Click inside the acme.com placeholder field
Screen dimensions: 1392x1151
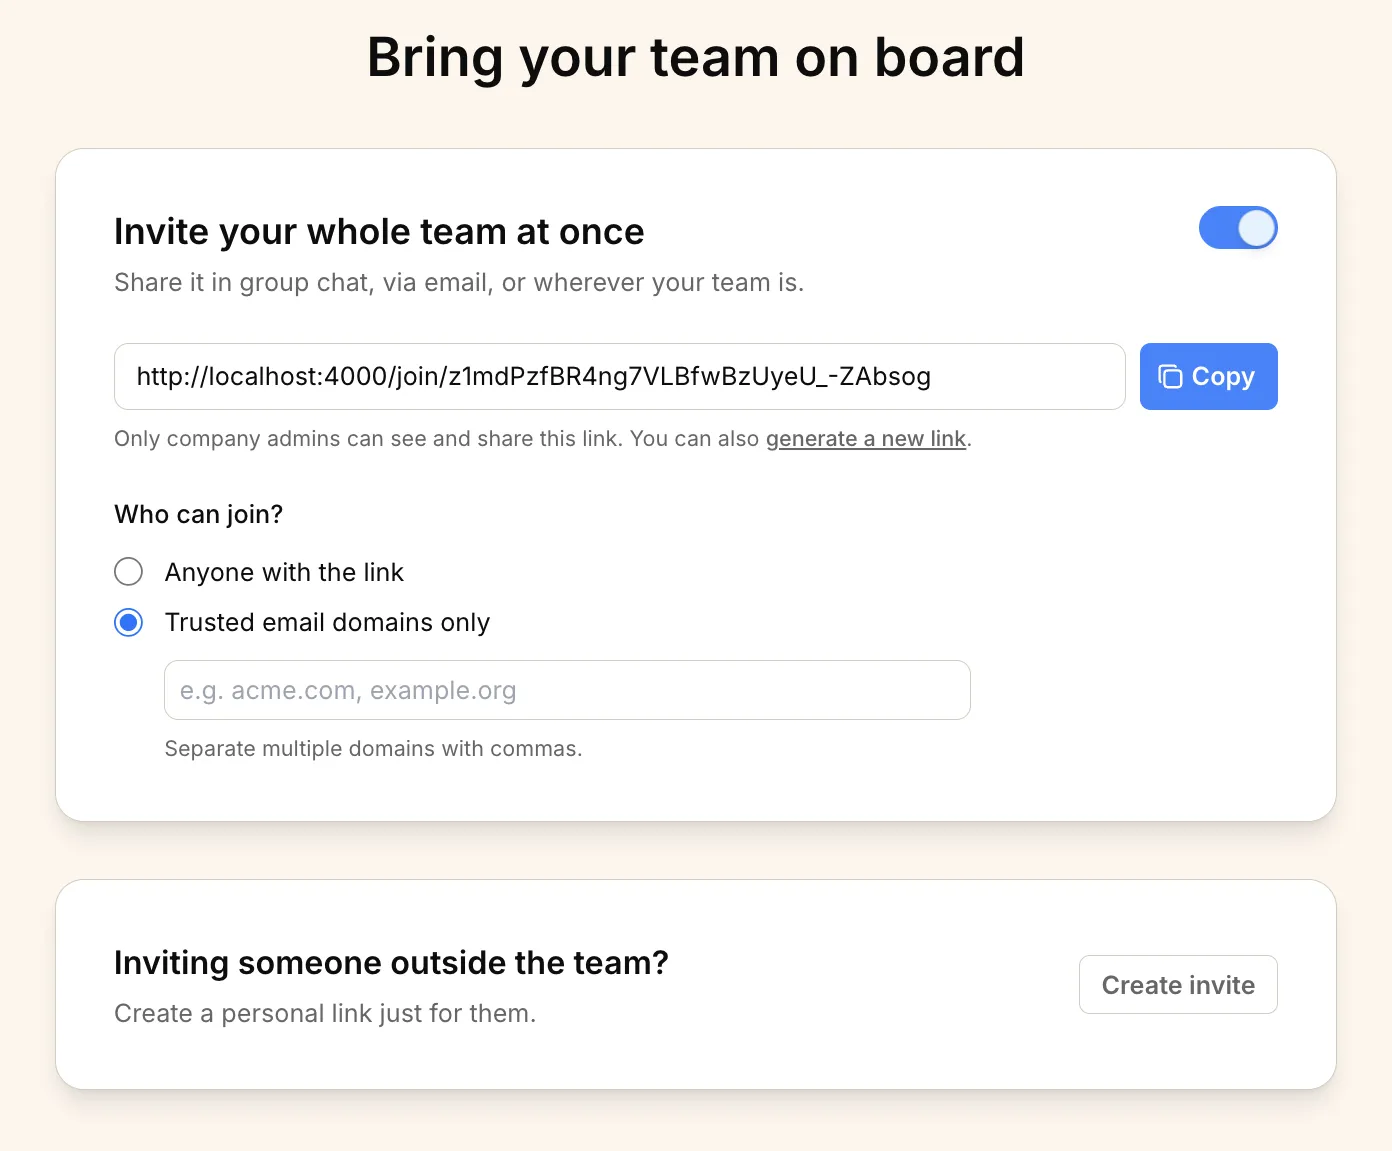click(566, 690)
